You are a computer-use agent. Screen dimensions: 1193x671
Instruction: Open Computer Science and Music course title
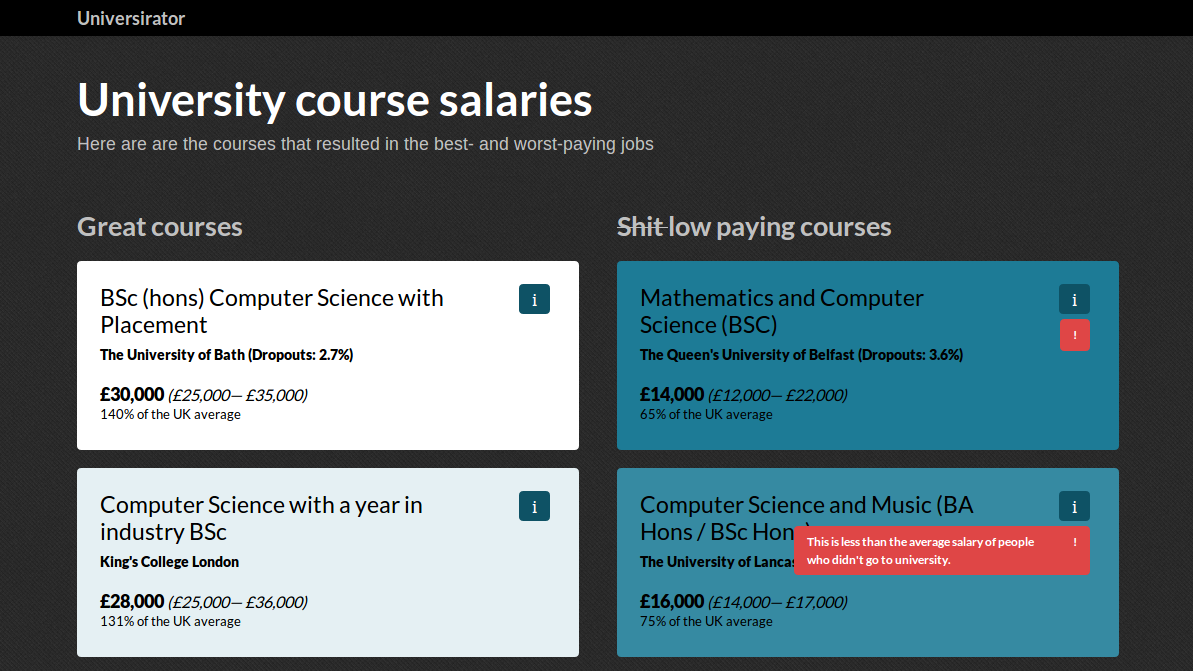(x=806, y=518)
